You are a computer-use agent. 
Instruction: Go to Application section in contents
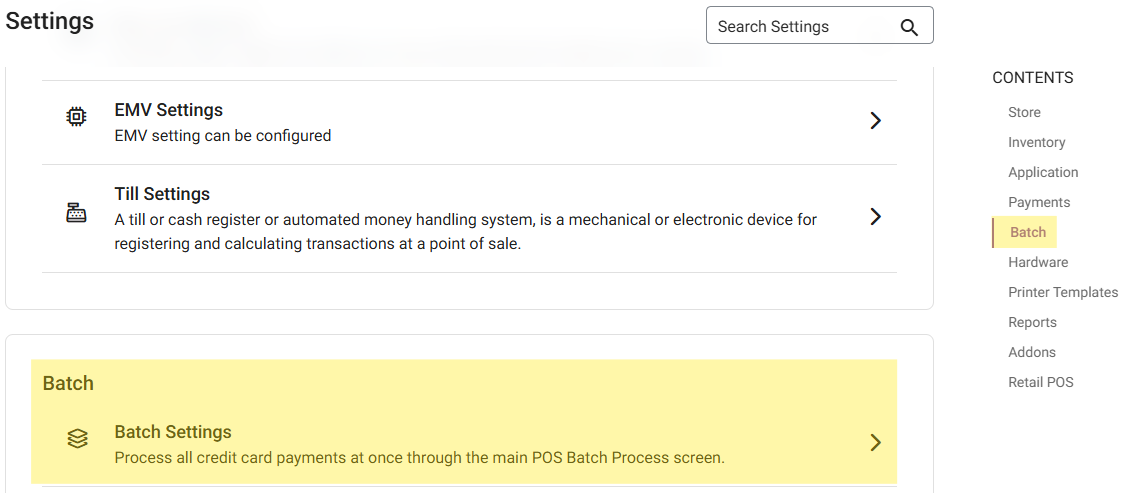[x=1043, y=172]
